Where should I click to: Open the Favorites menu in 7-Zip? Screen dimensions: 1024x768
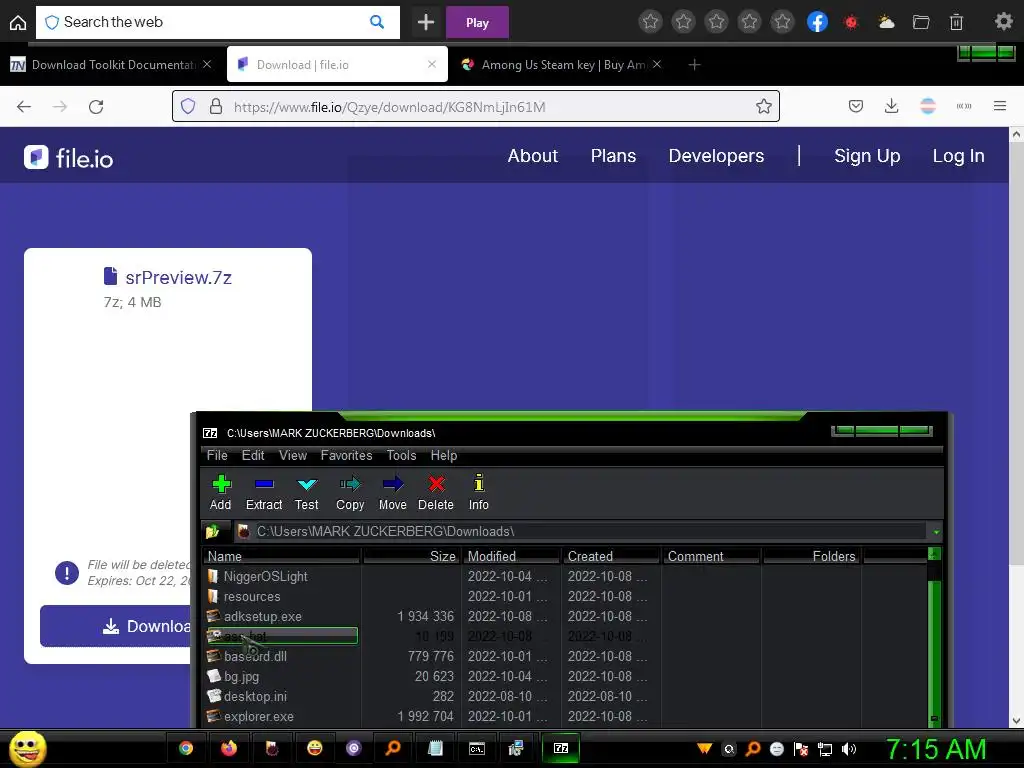346,455
